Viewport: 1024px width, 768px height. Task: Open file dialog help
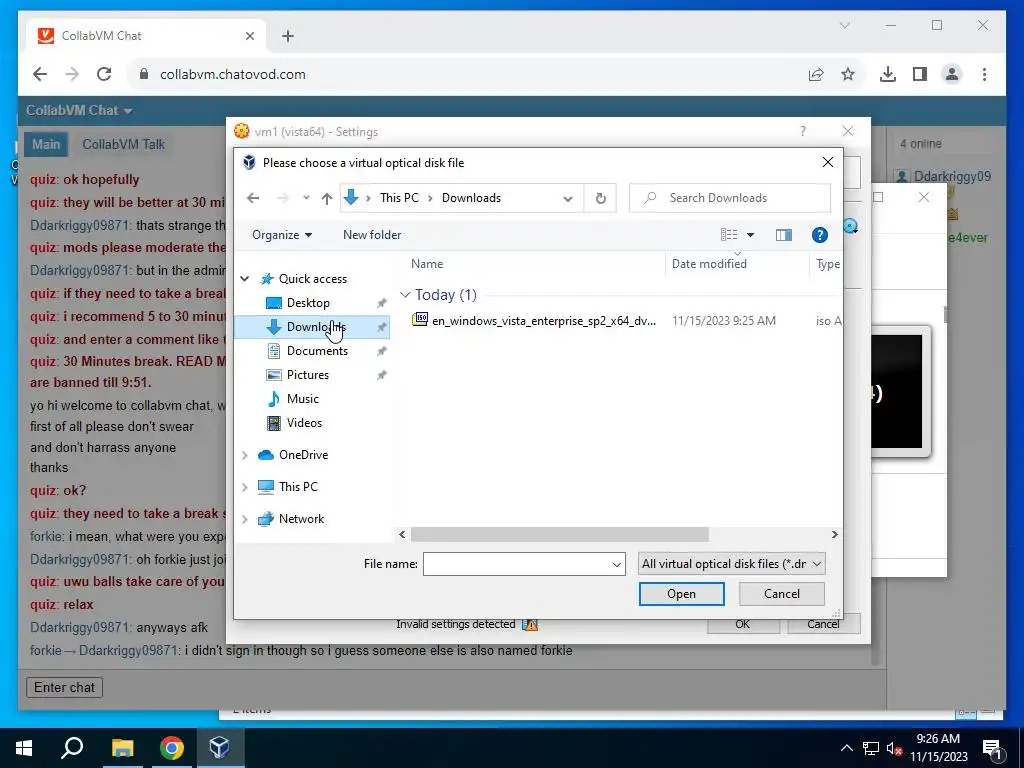[820, 235]
